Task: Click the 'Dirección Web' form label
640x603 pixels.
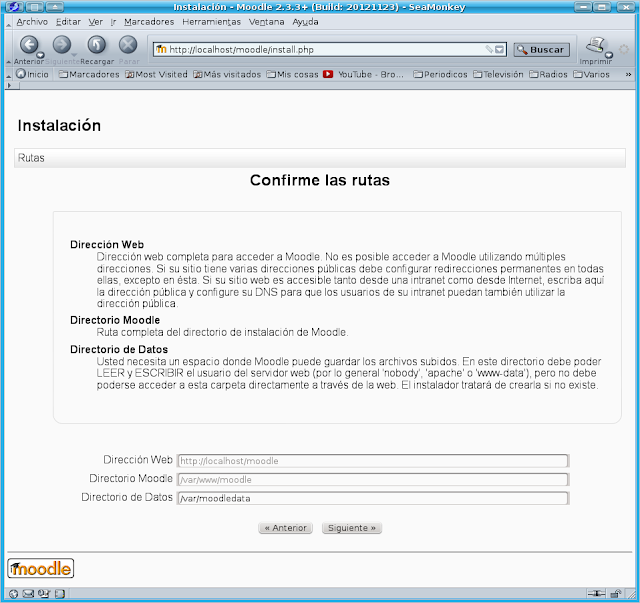Action: 138,460
